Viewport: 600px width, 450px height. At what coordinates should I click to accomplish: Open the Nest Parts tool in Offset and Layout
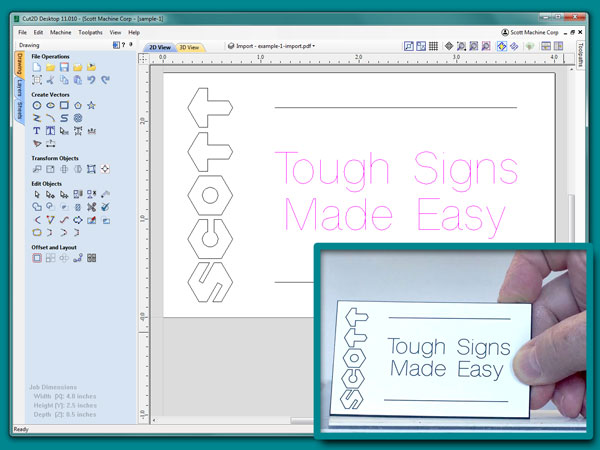click(x=91, y=258)
